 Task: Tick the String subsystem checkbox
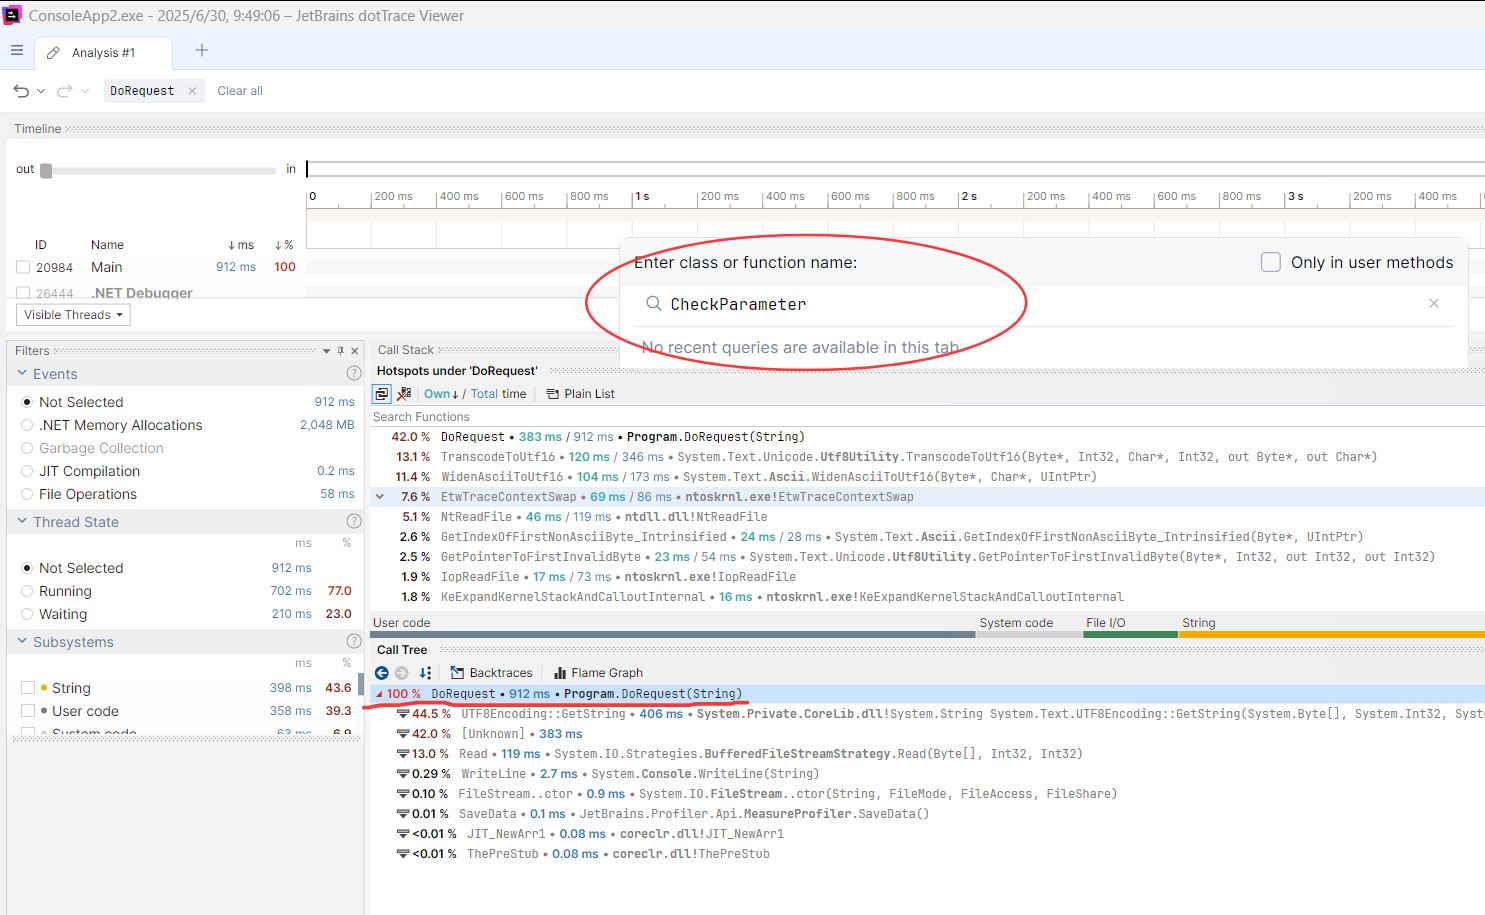click(x=28, y=688)
